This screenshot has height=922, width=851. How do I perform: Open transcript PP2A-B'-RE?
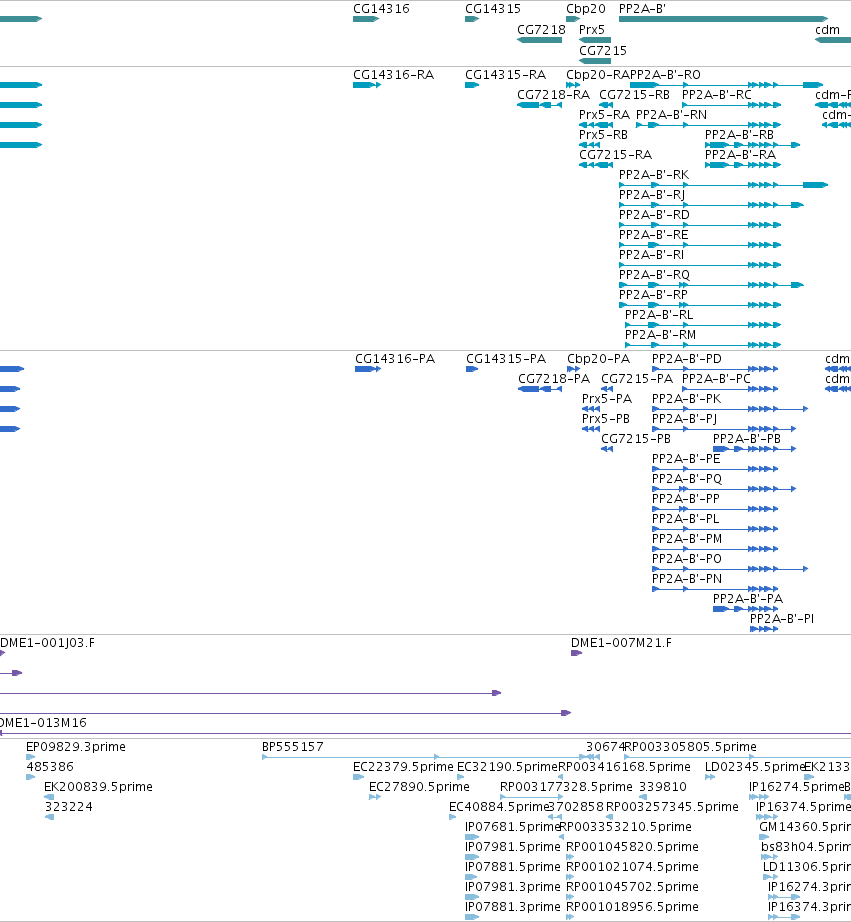click(653, 235)
